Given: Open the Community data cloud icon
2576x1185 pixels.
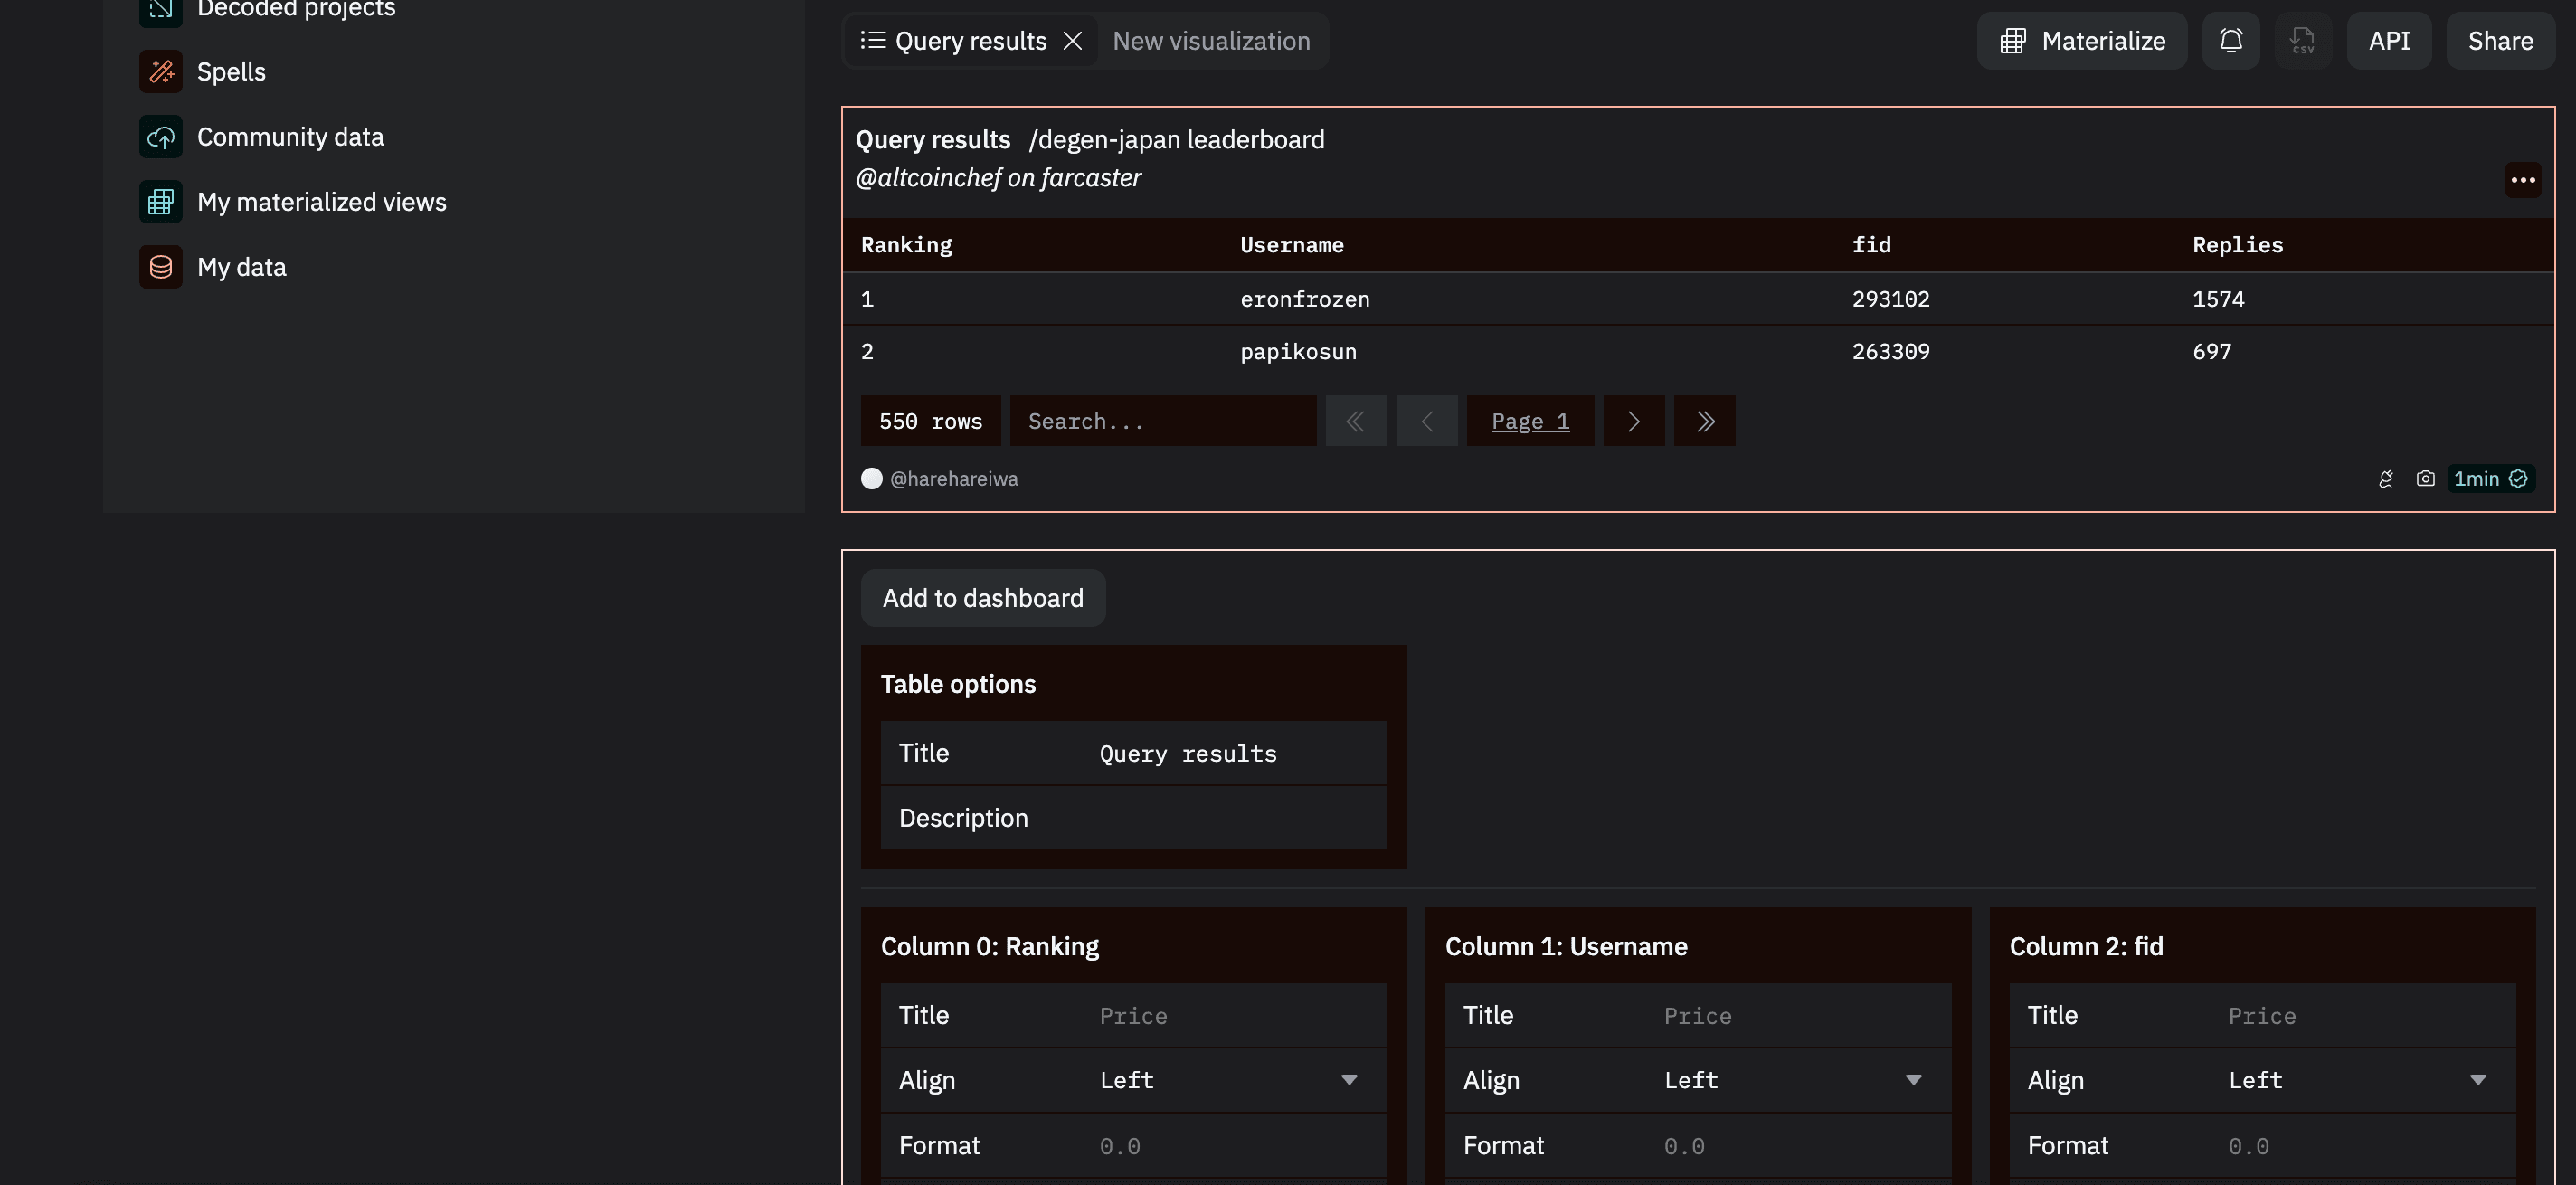Looking at the screenshot, I should pos(160,136).
